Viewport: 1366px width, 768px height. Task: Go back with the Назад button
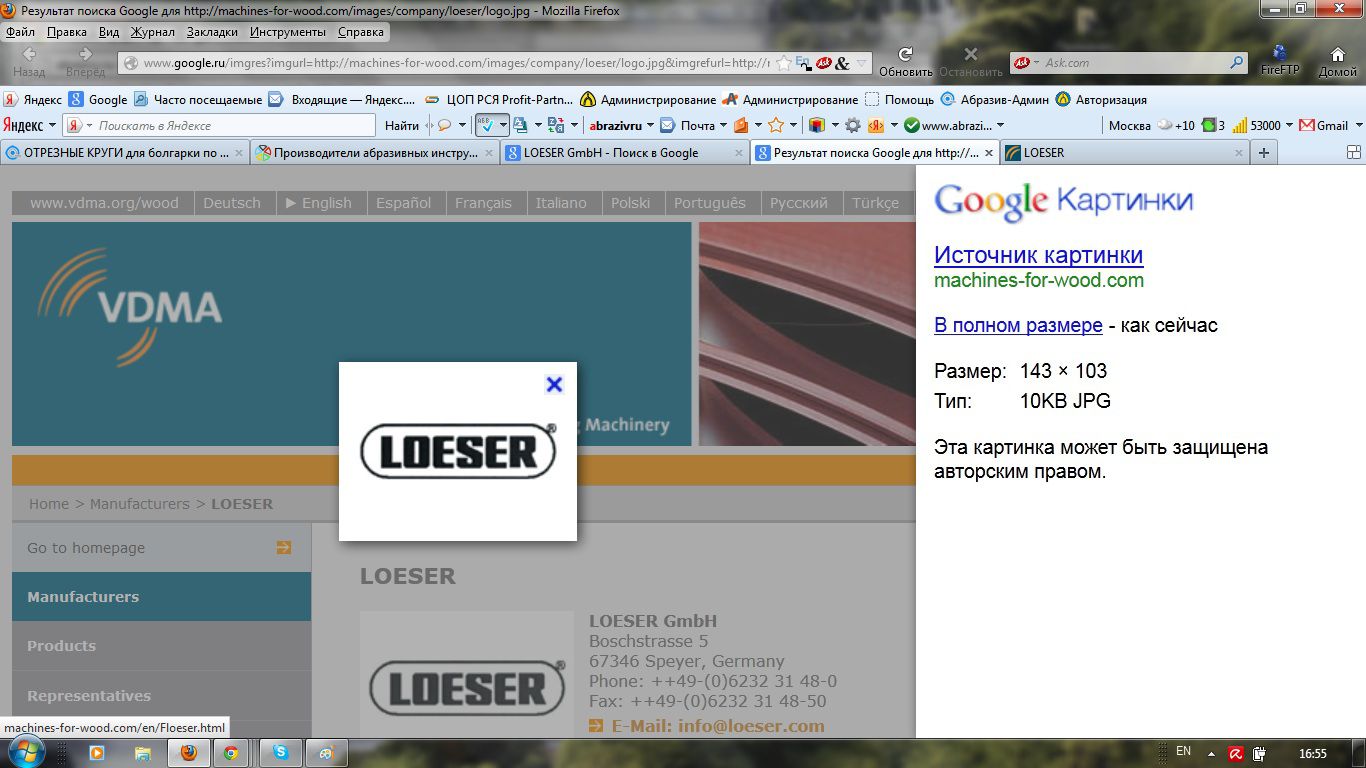coord(28,61)
